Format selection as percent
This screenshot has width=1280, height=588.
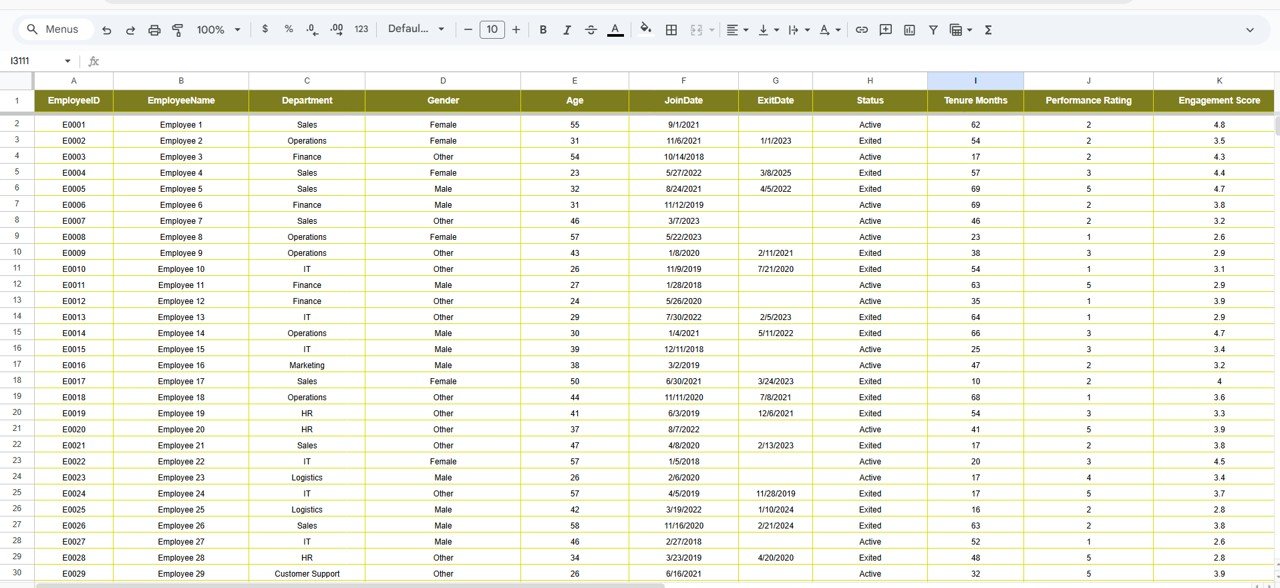click(288, 30)
